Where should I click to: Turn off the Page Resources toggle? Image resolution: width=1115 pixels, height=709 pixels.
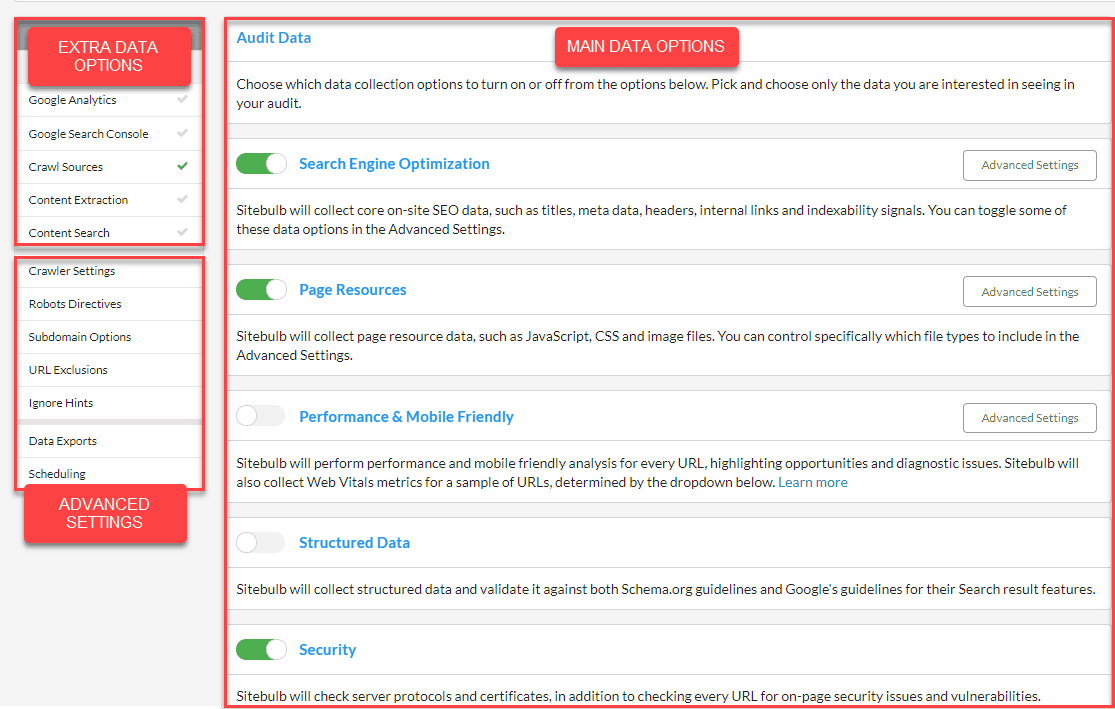click(x=261, y=289)
